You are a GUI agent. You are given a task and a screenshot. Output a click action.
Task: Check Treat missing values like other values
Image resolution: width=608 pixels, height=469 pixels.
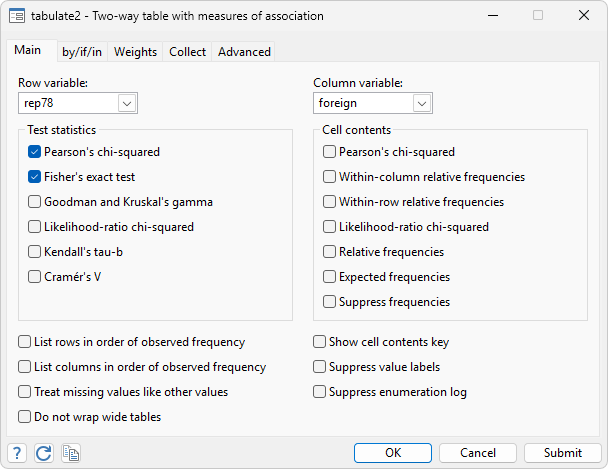(25, 392)
